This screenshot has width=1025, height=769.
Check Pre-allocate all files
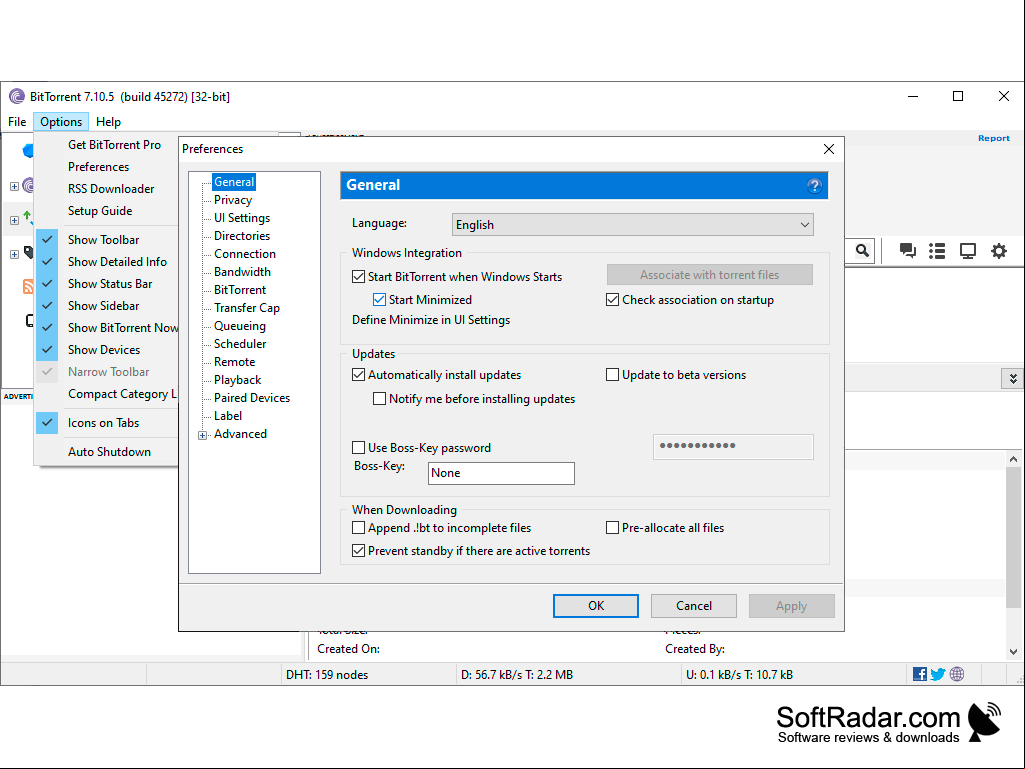[613, 528]
